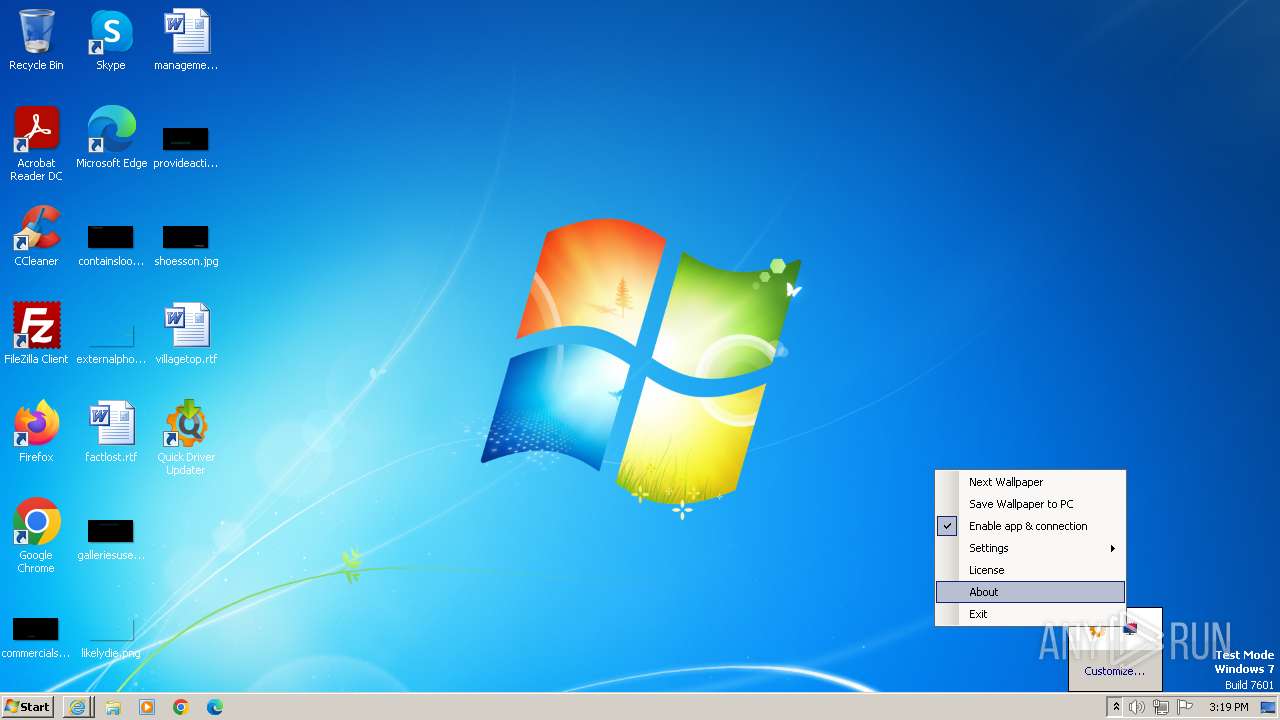This screenshot has width=1280, height=720.
Task: Click the Show Desktop button
Action: click(x=1268, y=707)
